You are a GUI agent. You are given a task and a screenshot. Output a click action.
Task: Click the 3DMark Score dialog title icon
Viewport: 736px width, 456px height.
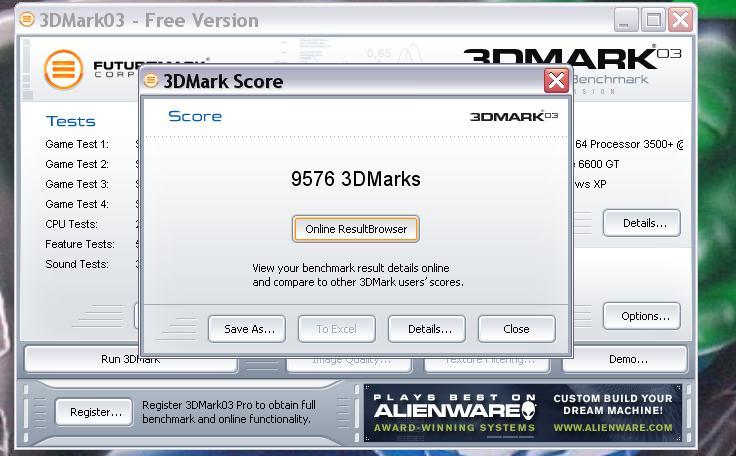pos(151,80)
